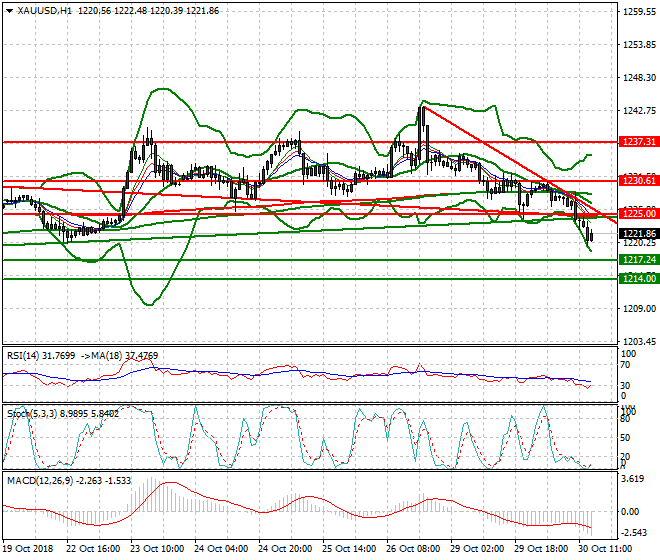
Task: Click the 25 Oct 14:00 time label
Action: 349,549
